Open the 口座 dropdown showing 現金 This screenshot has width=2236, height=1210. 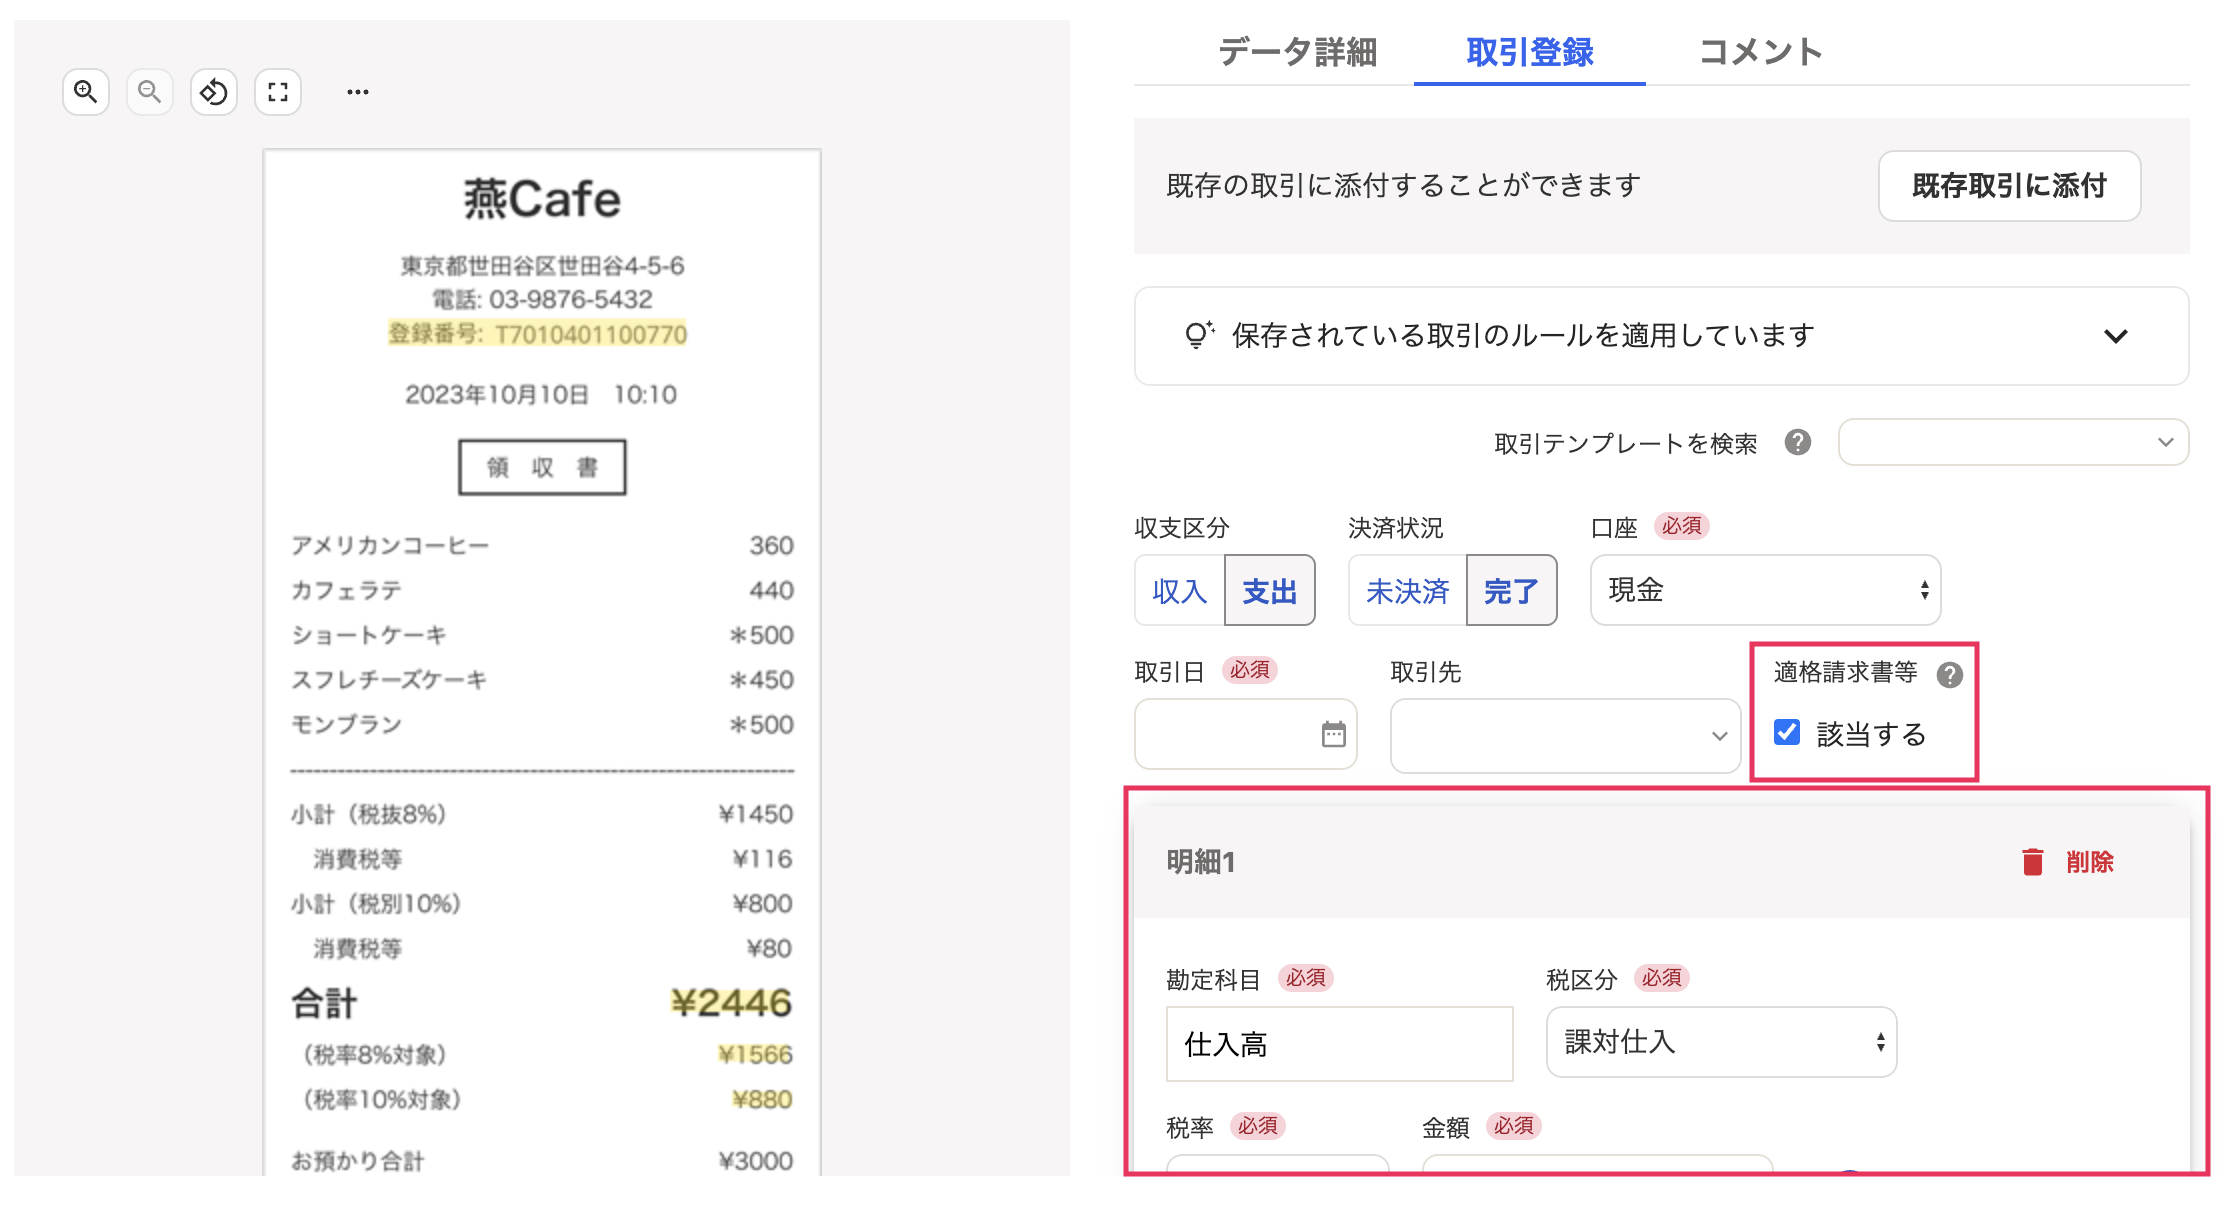point(1766,590)
